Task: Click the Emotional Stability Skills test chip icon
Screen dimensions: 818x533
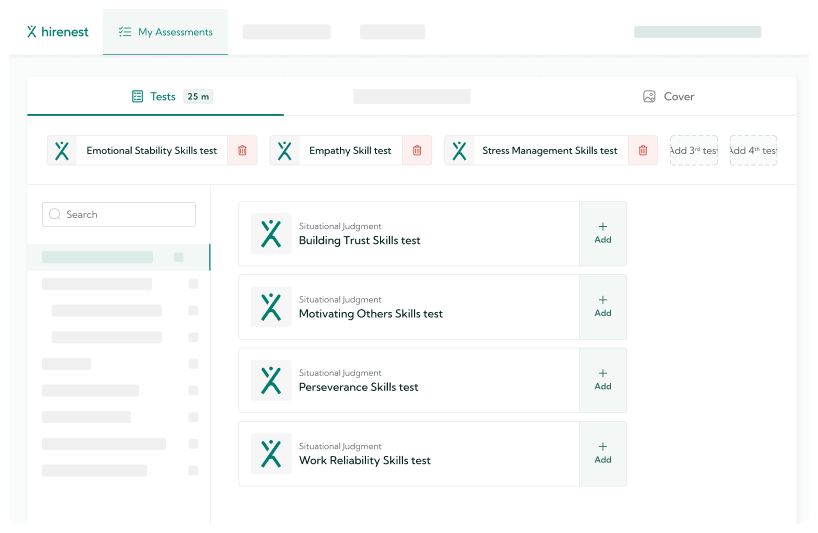Action: point(62,150)
